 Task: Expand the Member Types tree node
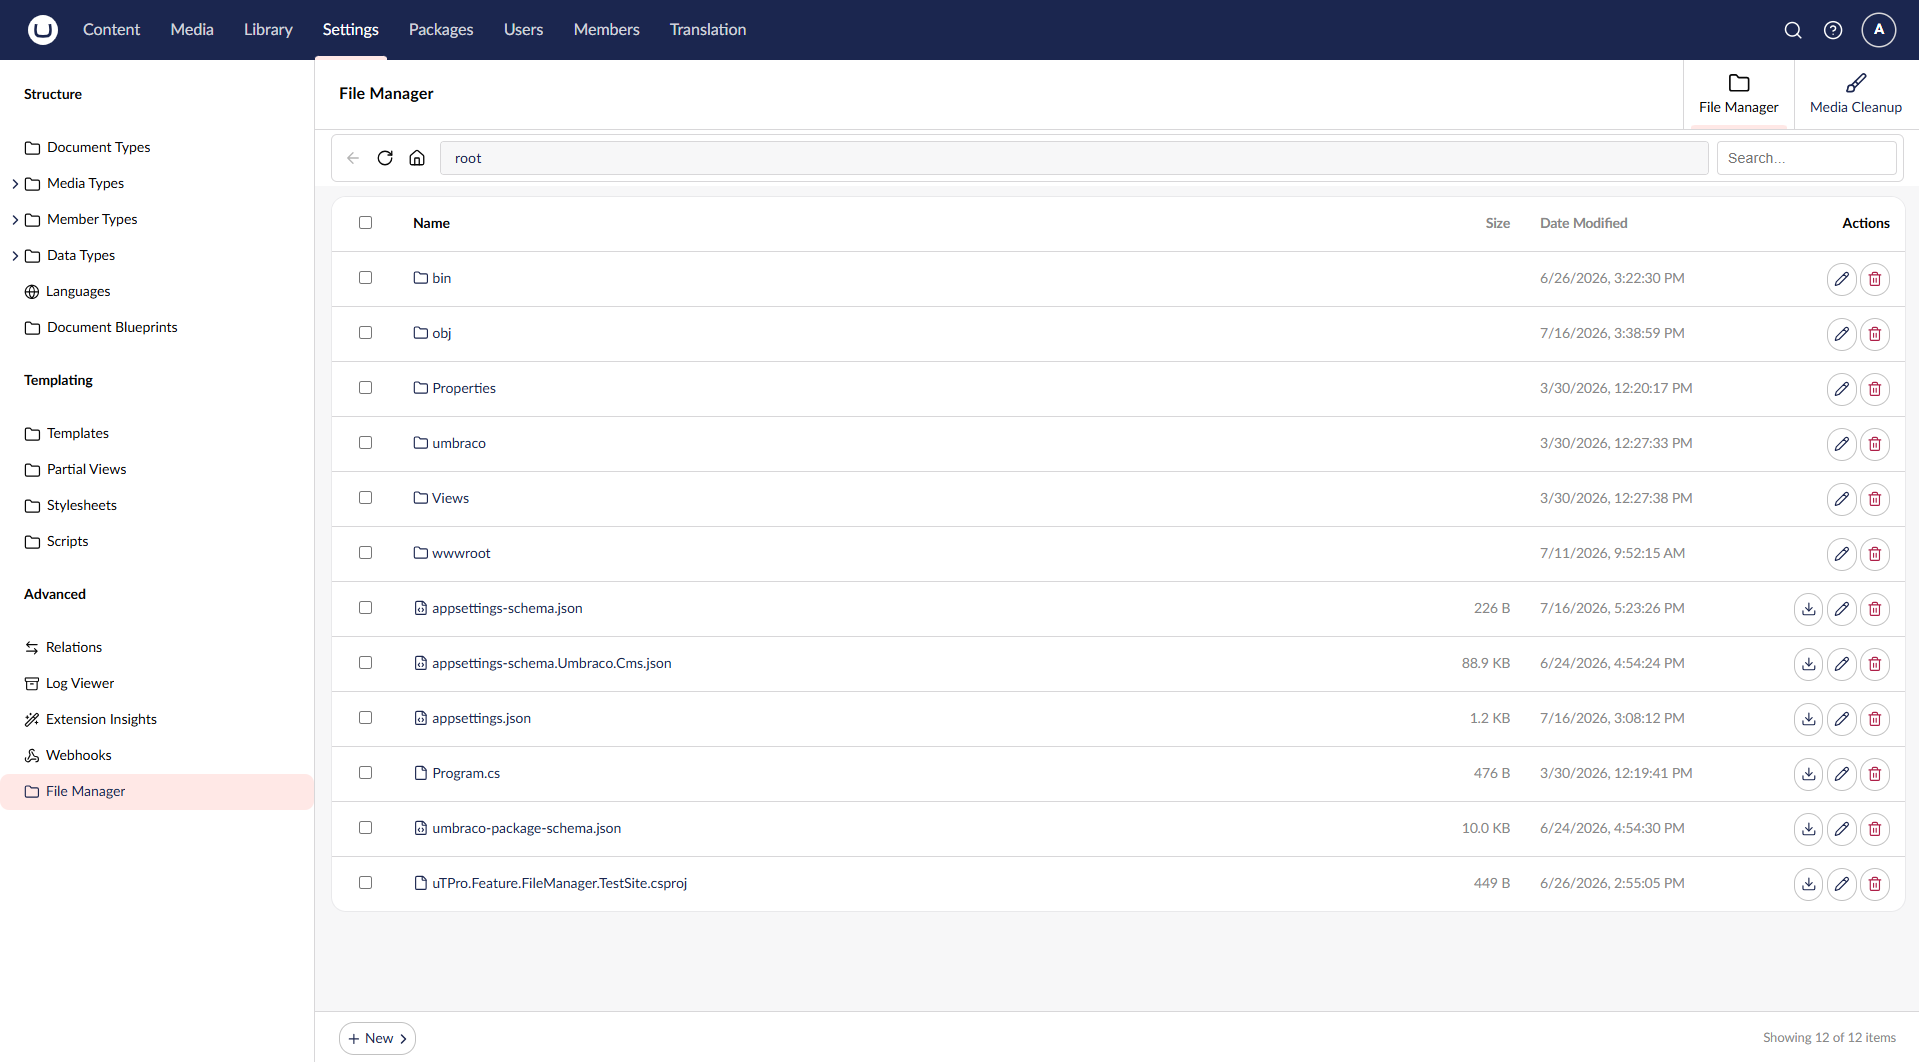click(15, 220)
